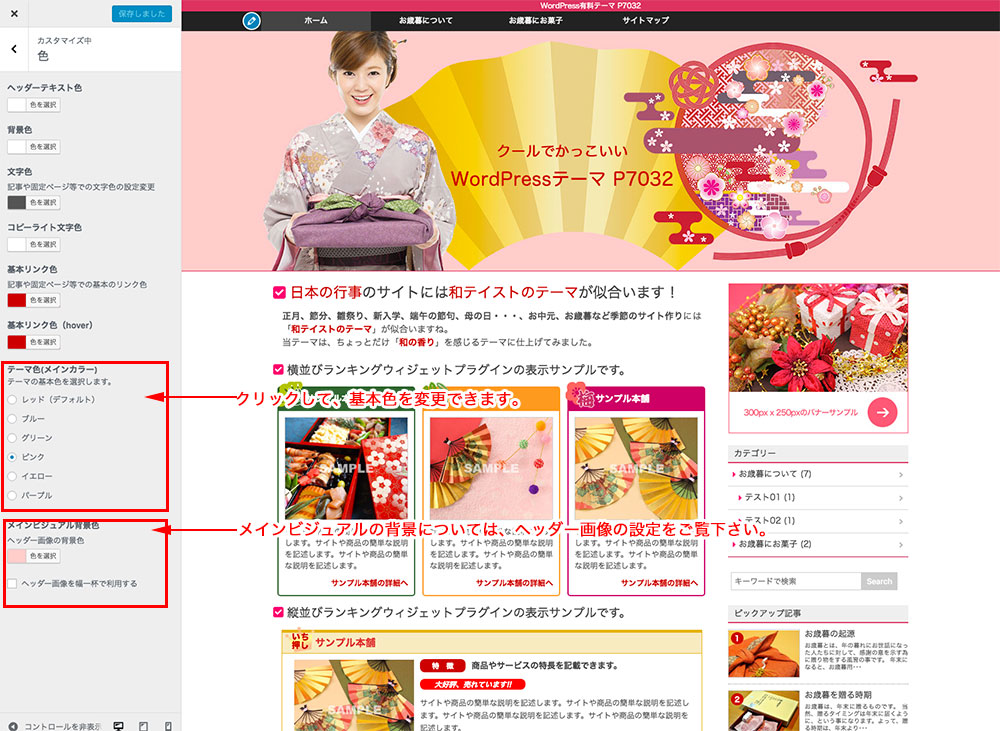Click the 和の香り red link text
Image resolution: width=1000 pixels, height=731 pixels.
point(416,342)
